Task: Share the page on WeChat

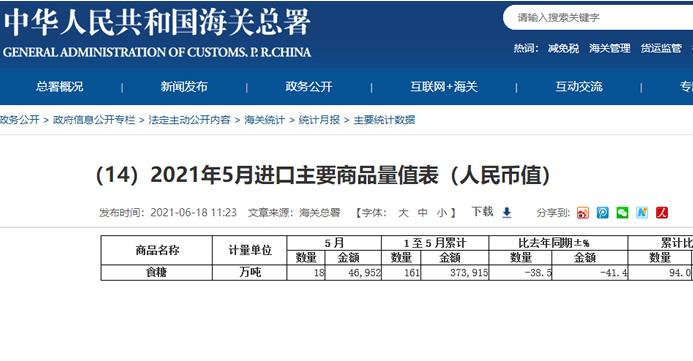Action: 622,213
